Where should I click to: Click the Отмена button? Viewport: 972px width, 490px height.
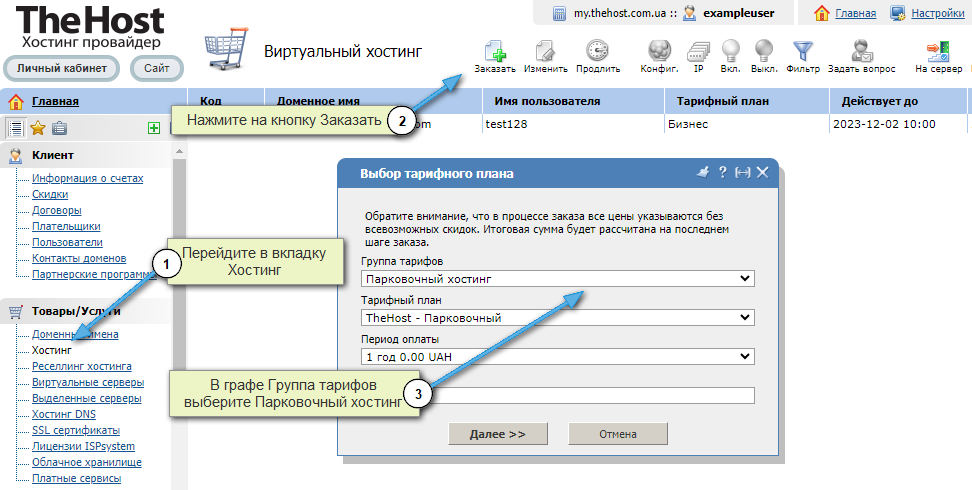coord(618,434)
